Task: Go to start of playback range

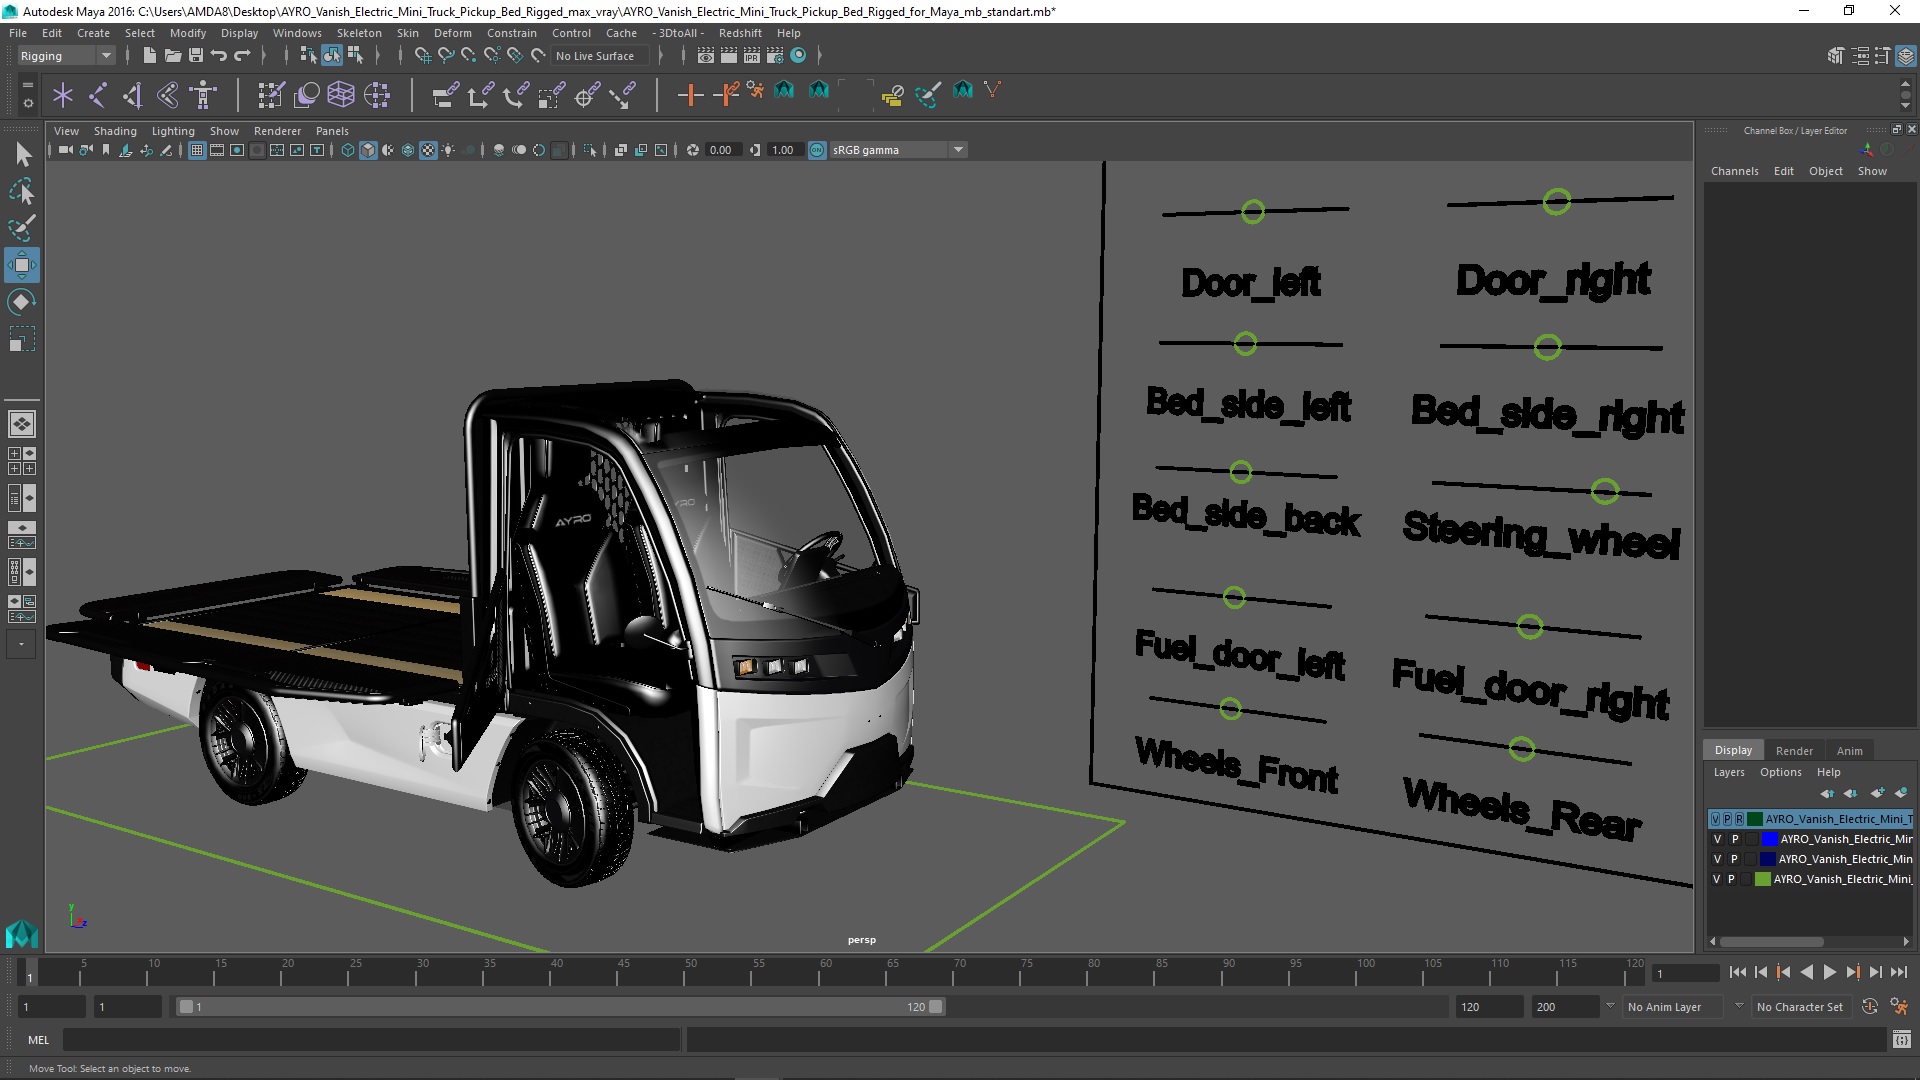Action: [1737, 972]
